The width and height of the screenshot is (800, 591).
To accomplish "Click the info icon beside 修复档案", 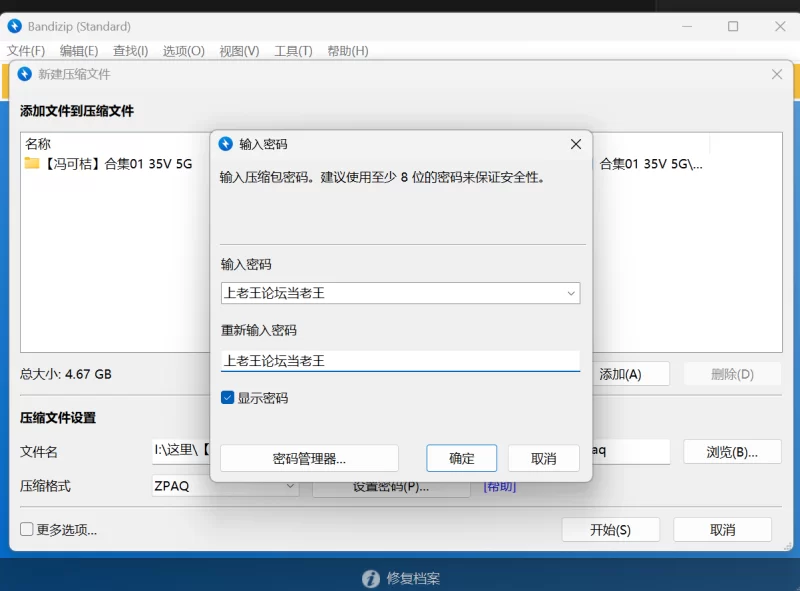I will click(x=371, y=578).
